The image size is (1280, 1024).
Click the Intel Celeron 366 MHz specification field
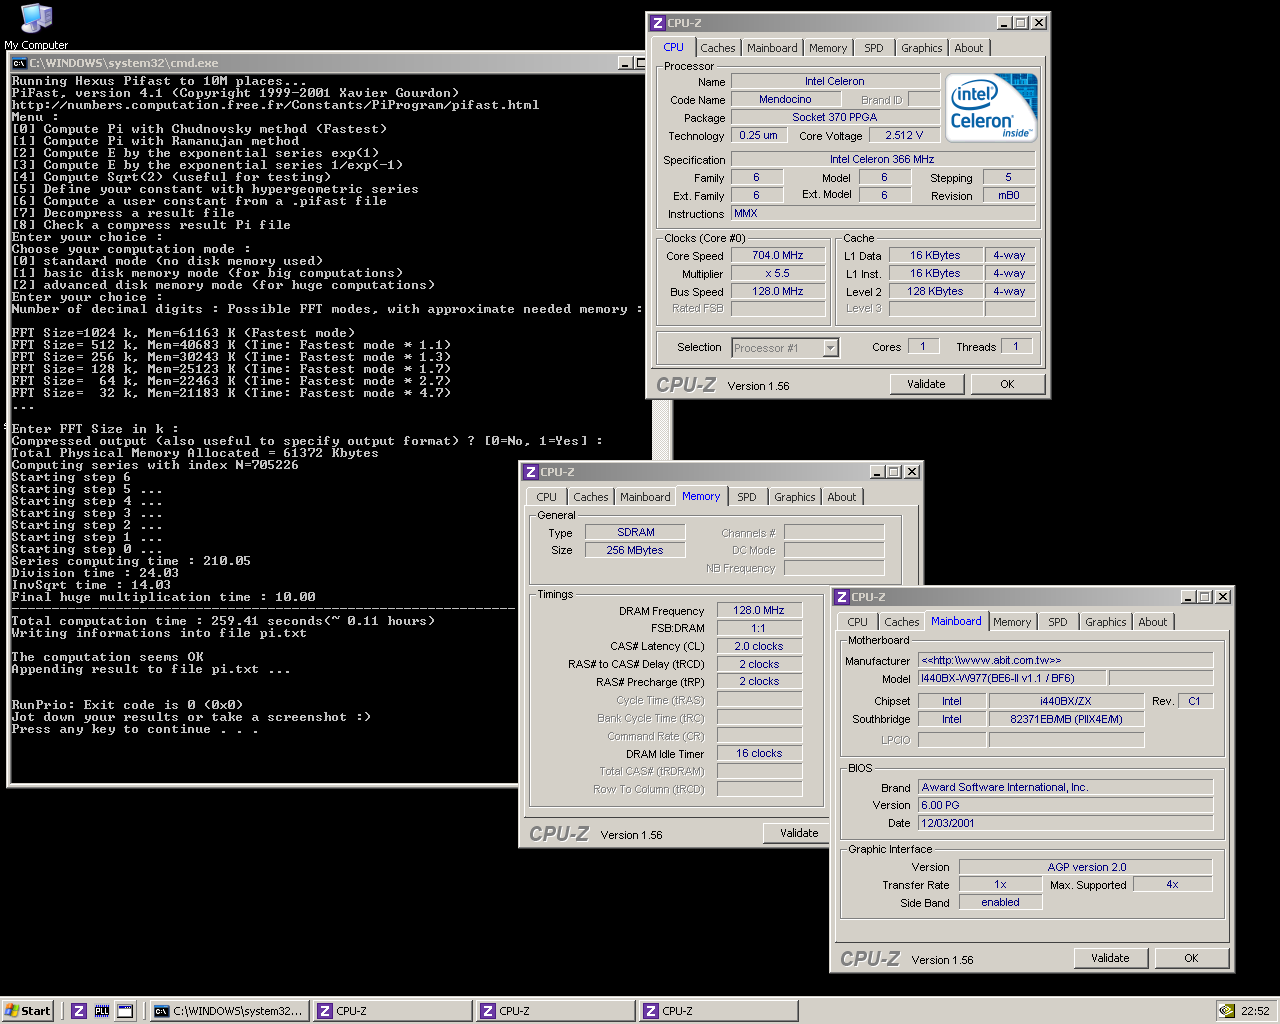pos(883,160)
